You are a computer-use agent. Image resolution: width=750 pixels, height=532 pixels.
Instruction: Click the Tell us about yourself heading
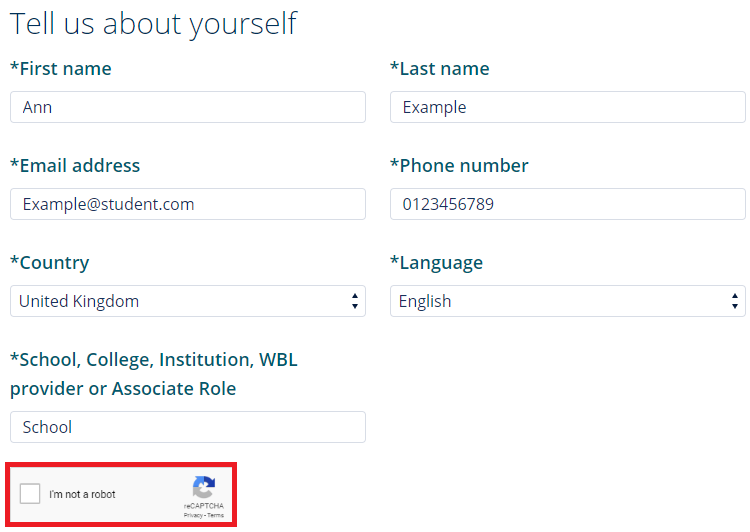[x=154, y=23]
